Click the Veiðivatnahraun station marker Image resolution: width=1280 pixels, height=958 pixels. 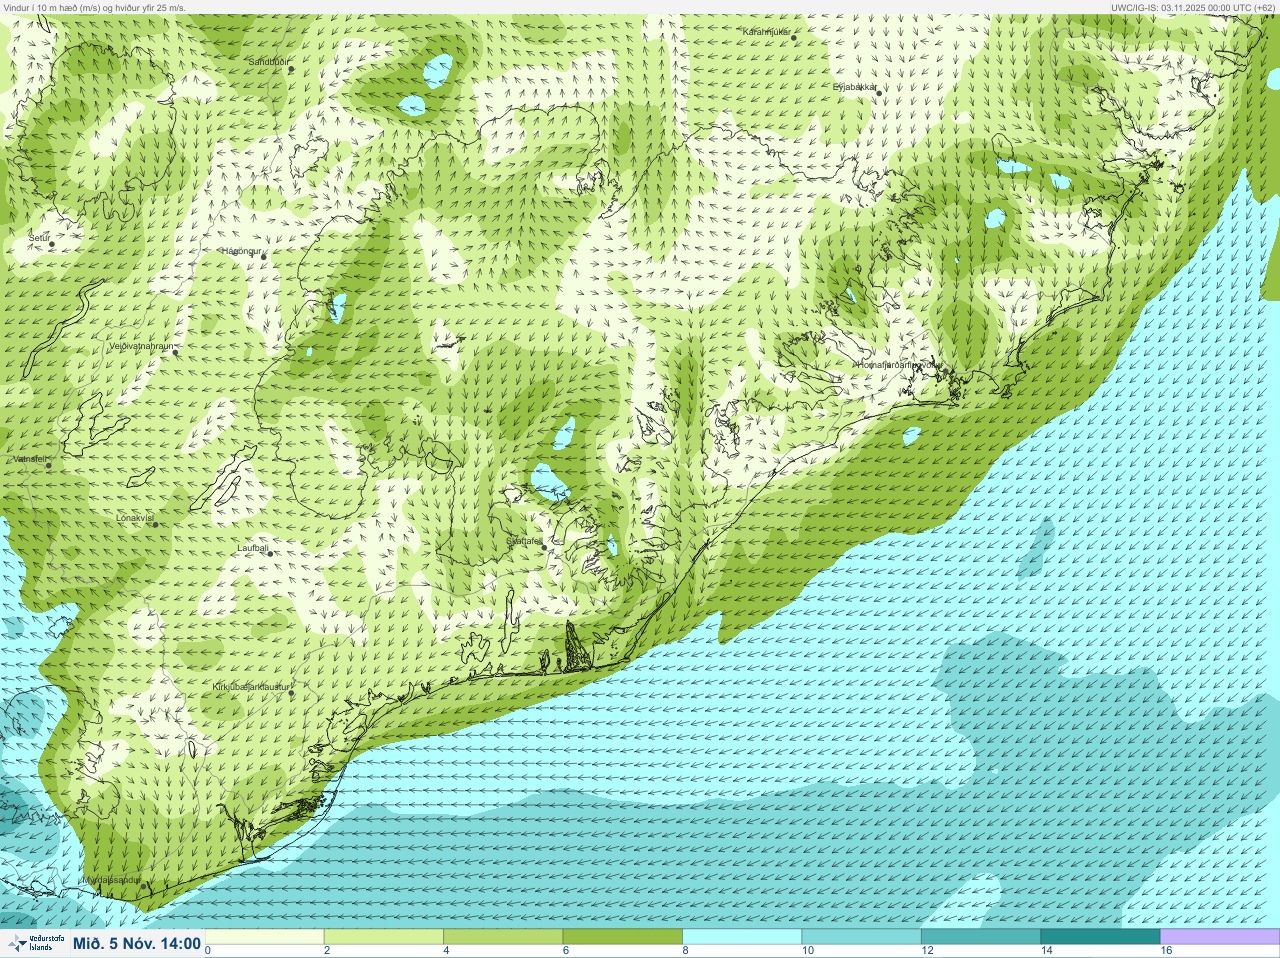coord(175,352)
